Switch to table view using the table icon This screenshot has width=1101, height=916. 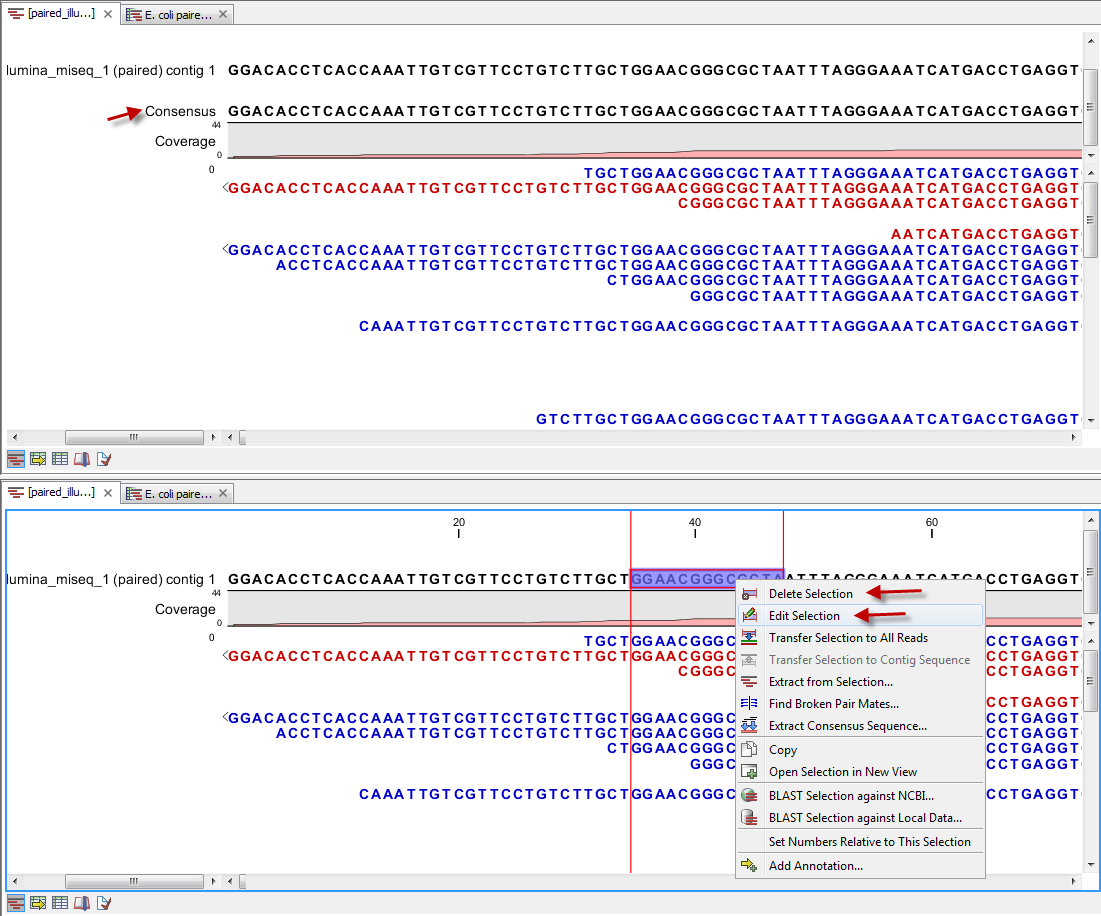tap(59, 458)
